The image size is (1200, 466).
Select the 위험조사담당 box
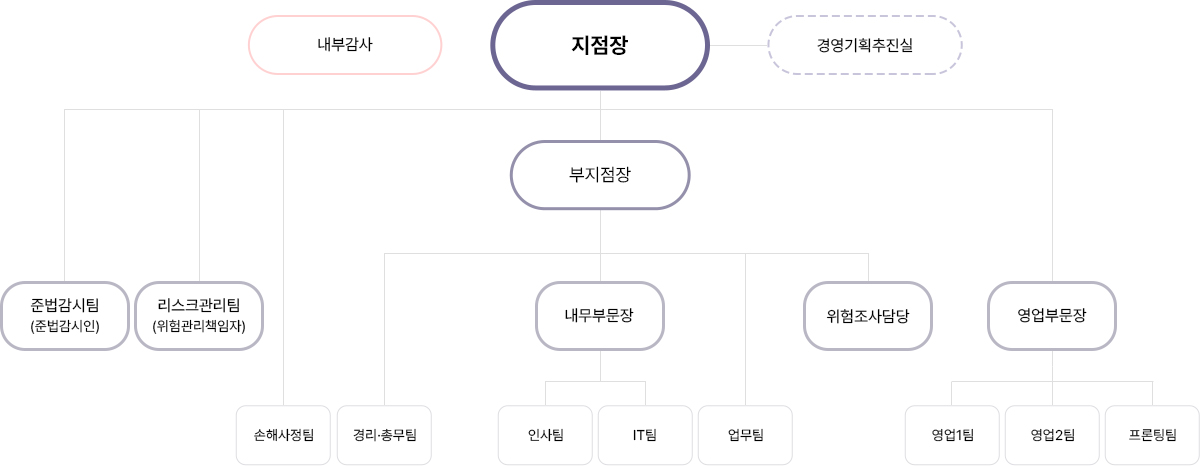[x=867, y=315]
